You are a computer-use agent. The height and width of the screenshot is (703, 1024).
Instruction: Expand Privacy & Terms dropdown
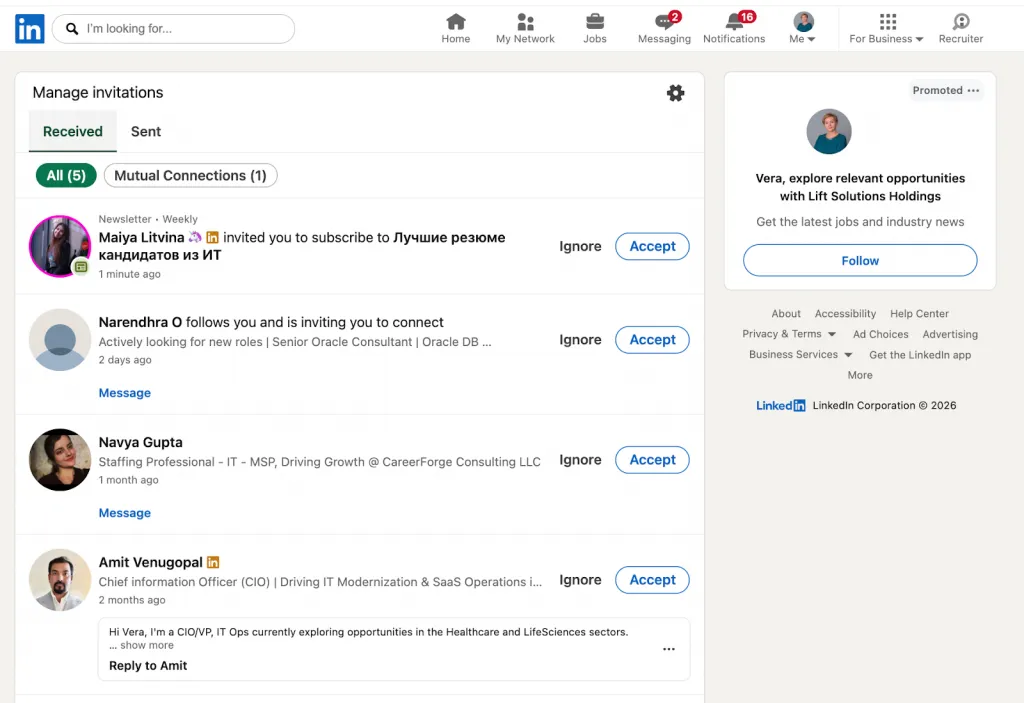coord(789,334)
